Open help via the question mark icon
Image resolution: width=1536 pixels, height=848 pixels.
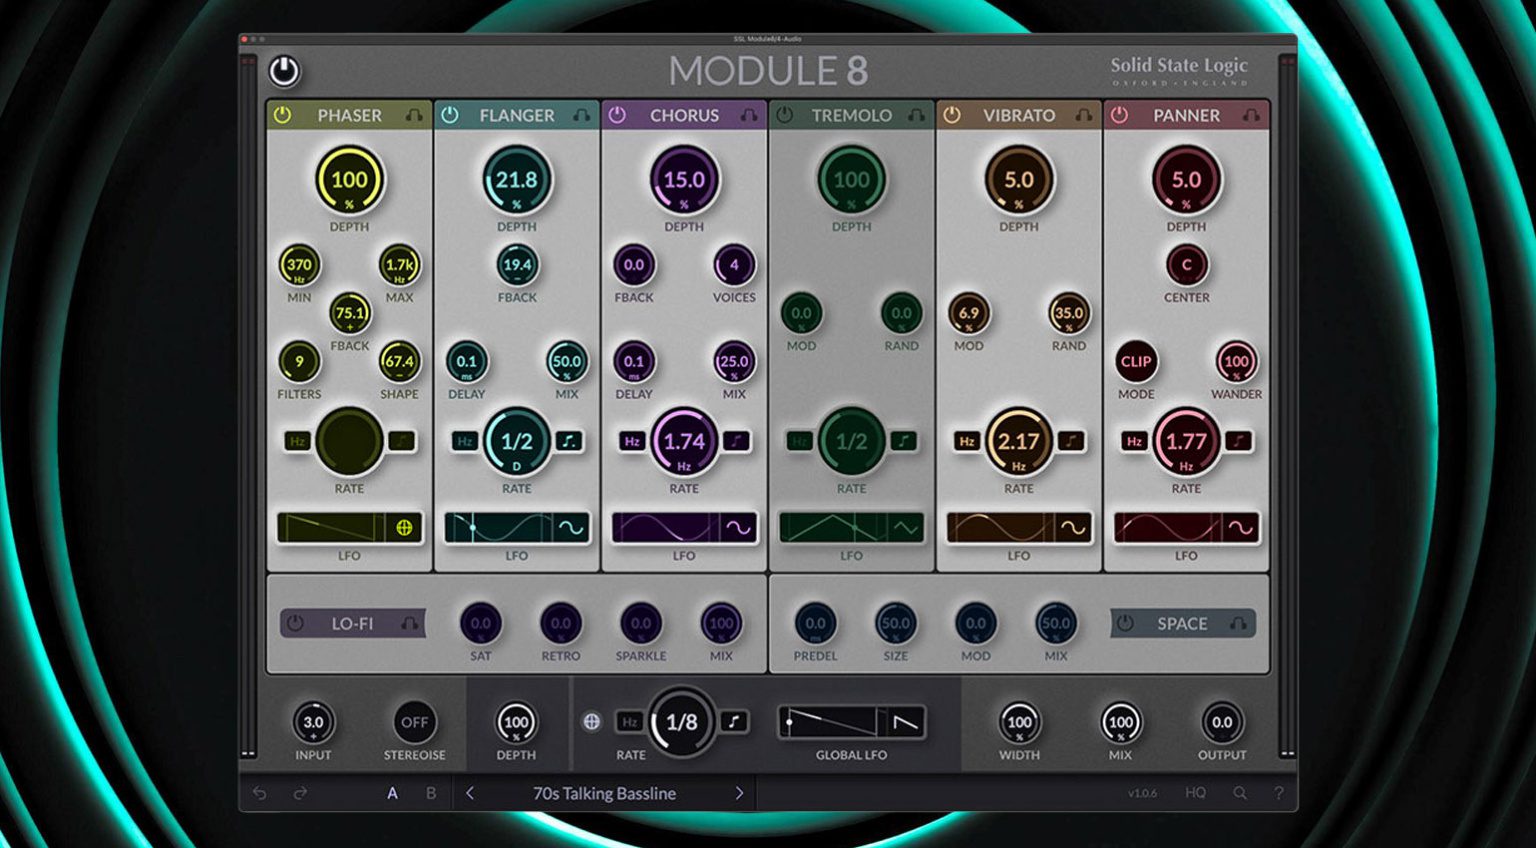(x=1279, y=793)
